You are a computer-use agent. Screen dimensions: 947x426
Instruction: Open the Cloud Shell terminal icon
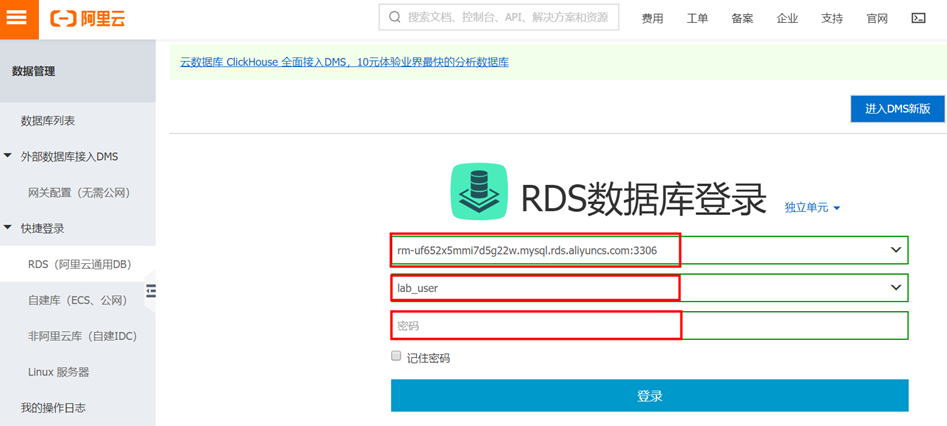(x=918, y=18)
